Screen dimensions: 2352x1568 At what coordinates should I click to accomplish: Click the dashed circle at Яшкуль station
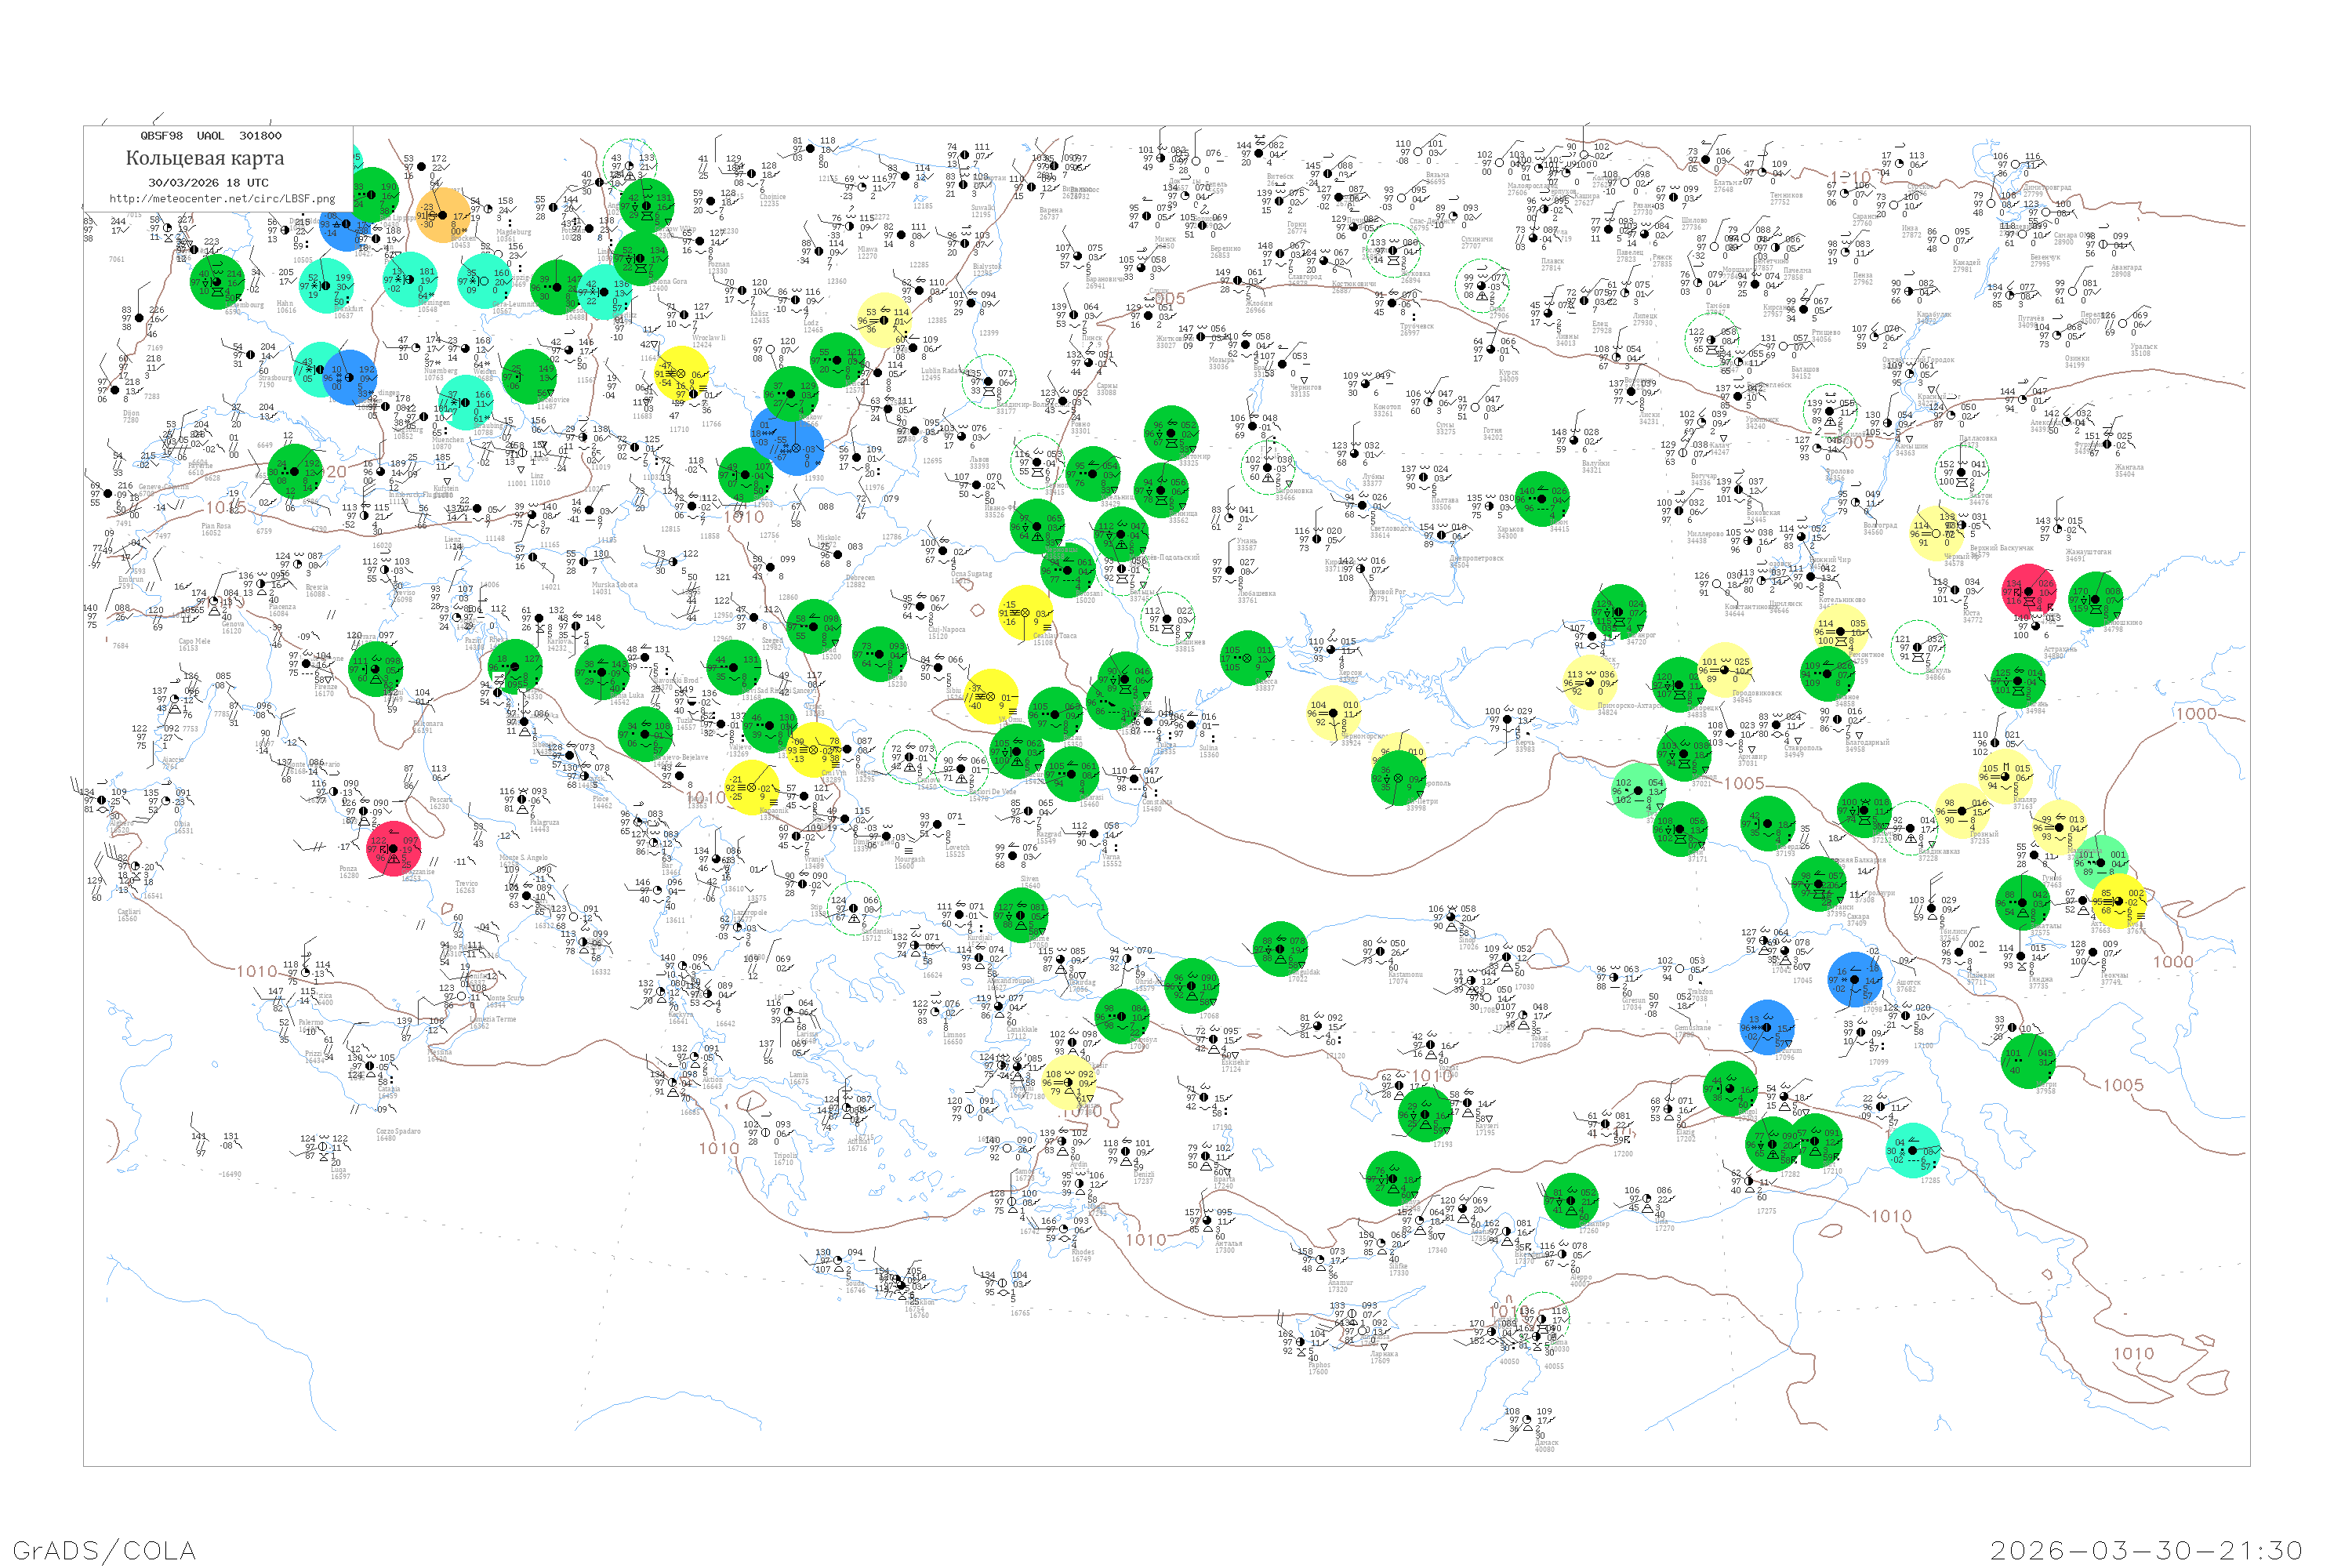(1918, 648)
